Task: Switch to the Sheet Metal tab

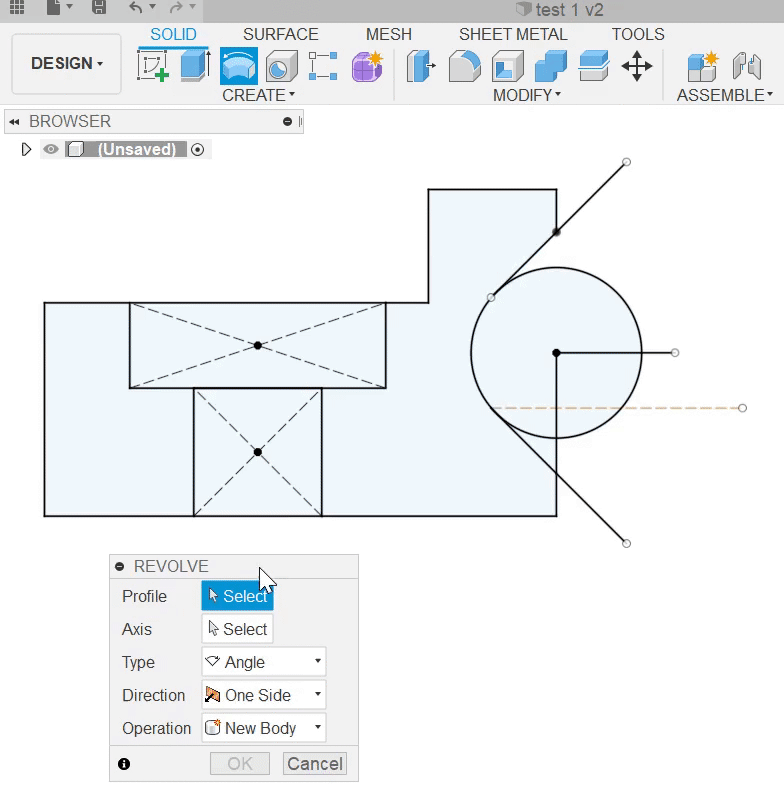Action: coord(513,34)
